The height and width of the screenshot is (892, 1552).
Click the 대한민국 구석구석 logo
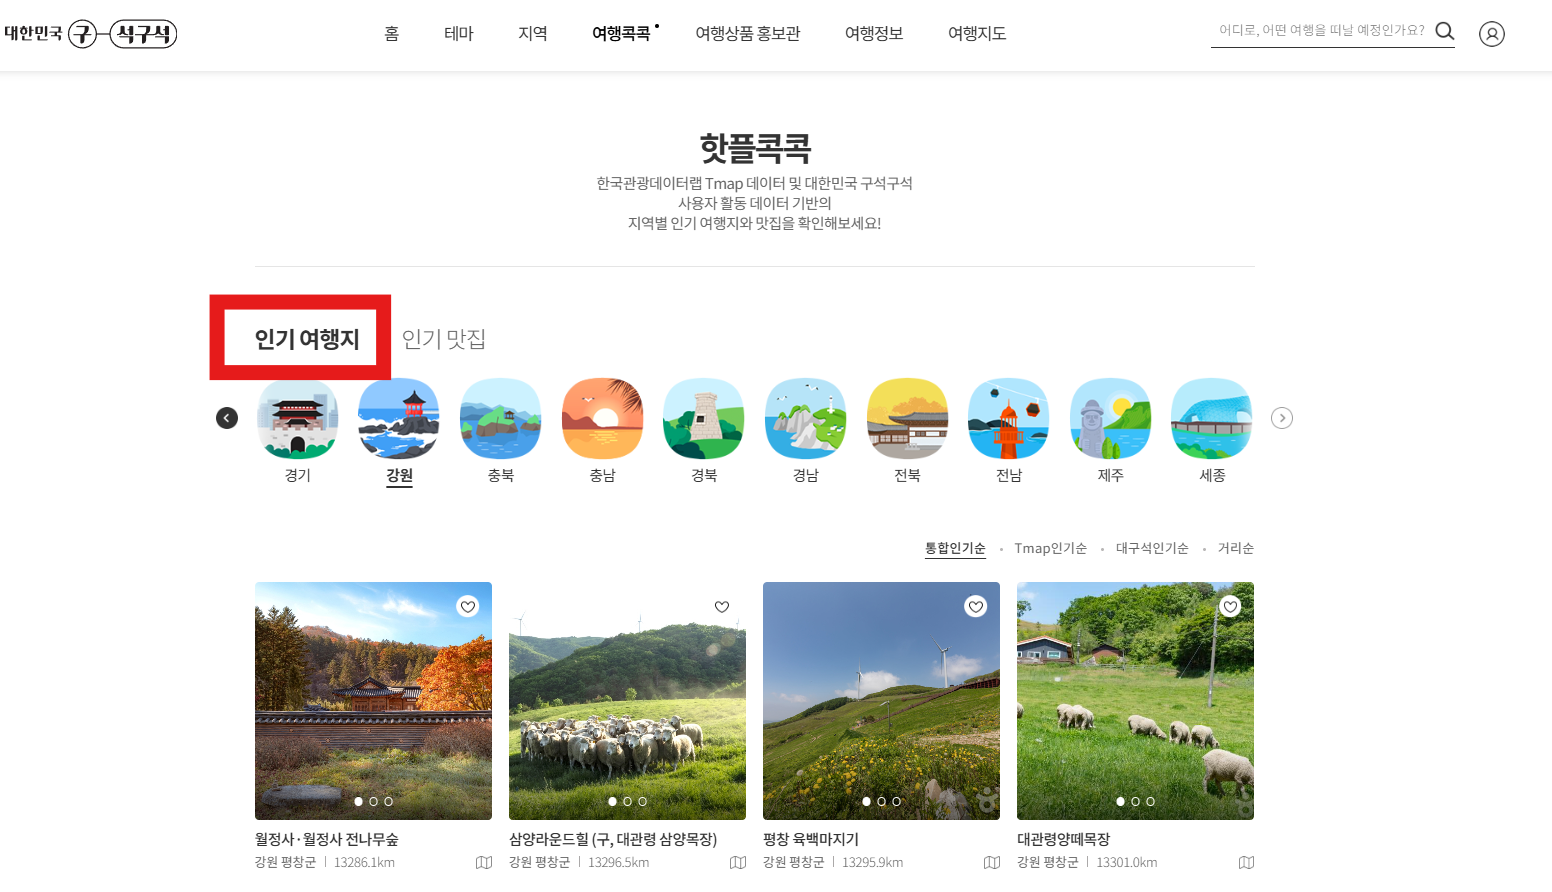click(x=91, y=34)
